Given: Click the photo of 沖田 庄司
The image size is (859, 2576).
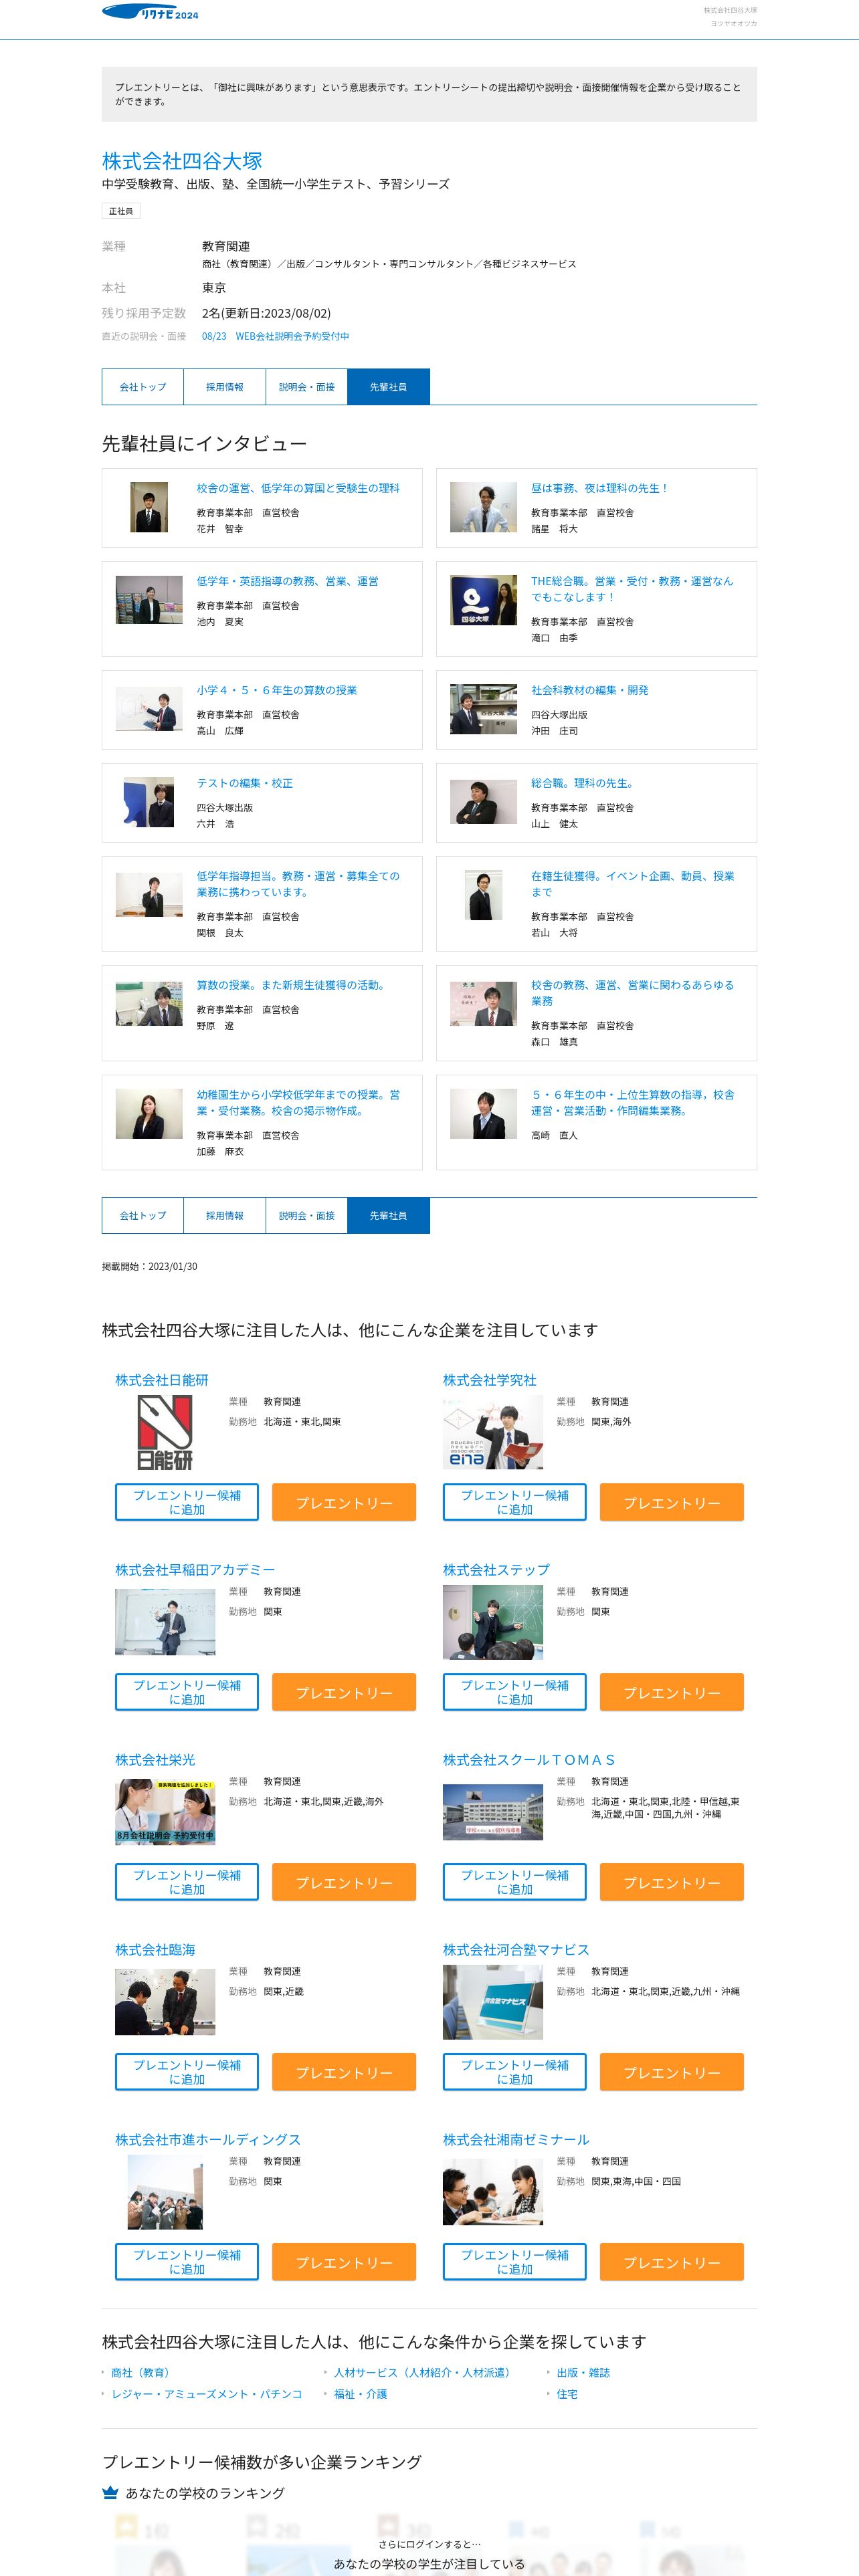Looking at the screenshot, I should pyautogui.click(x=483, y=709).
